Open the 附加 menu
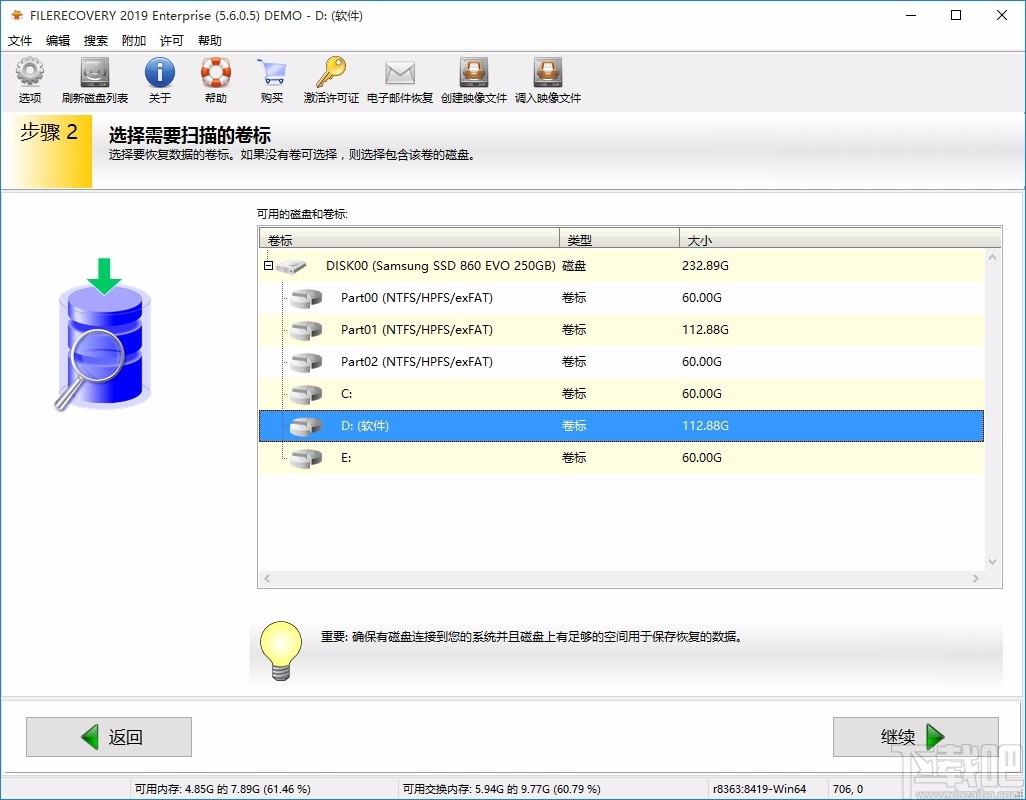The image size is (1026, 800). point(133,41)
